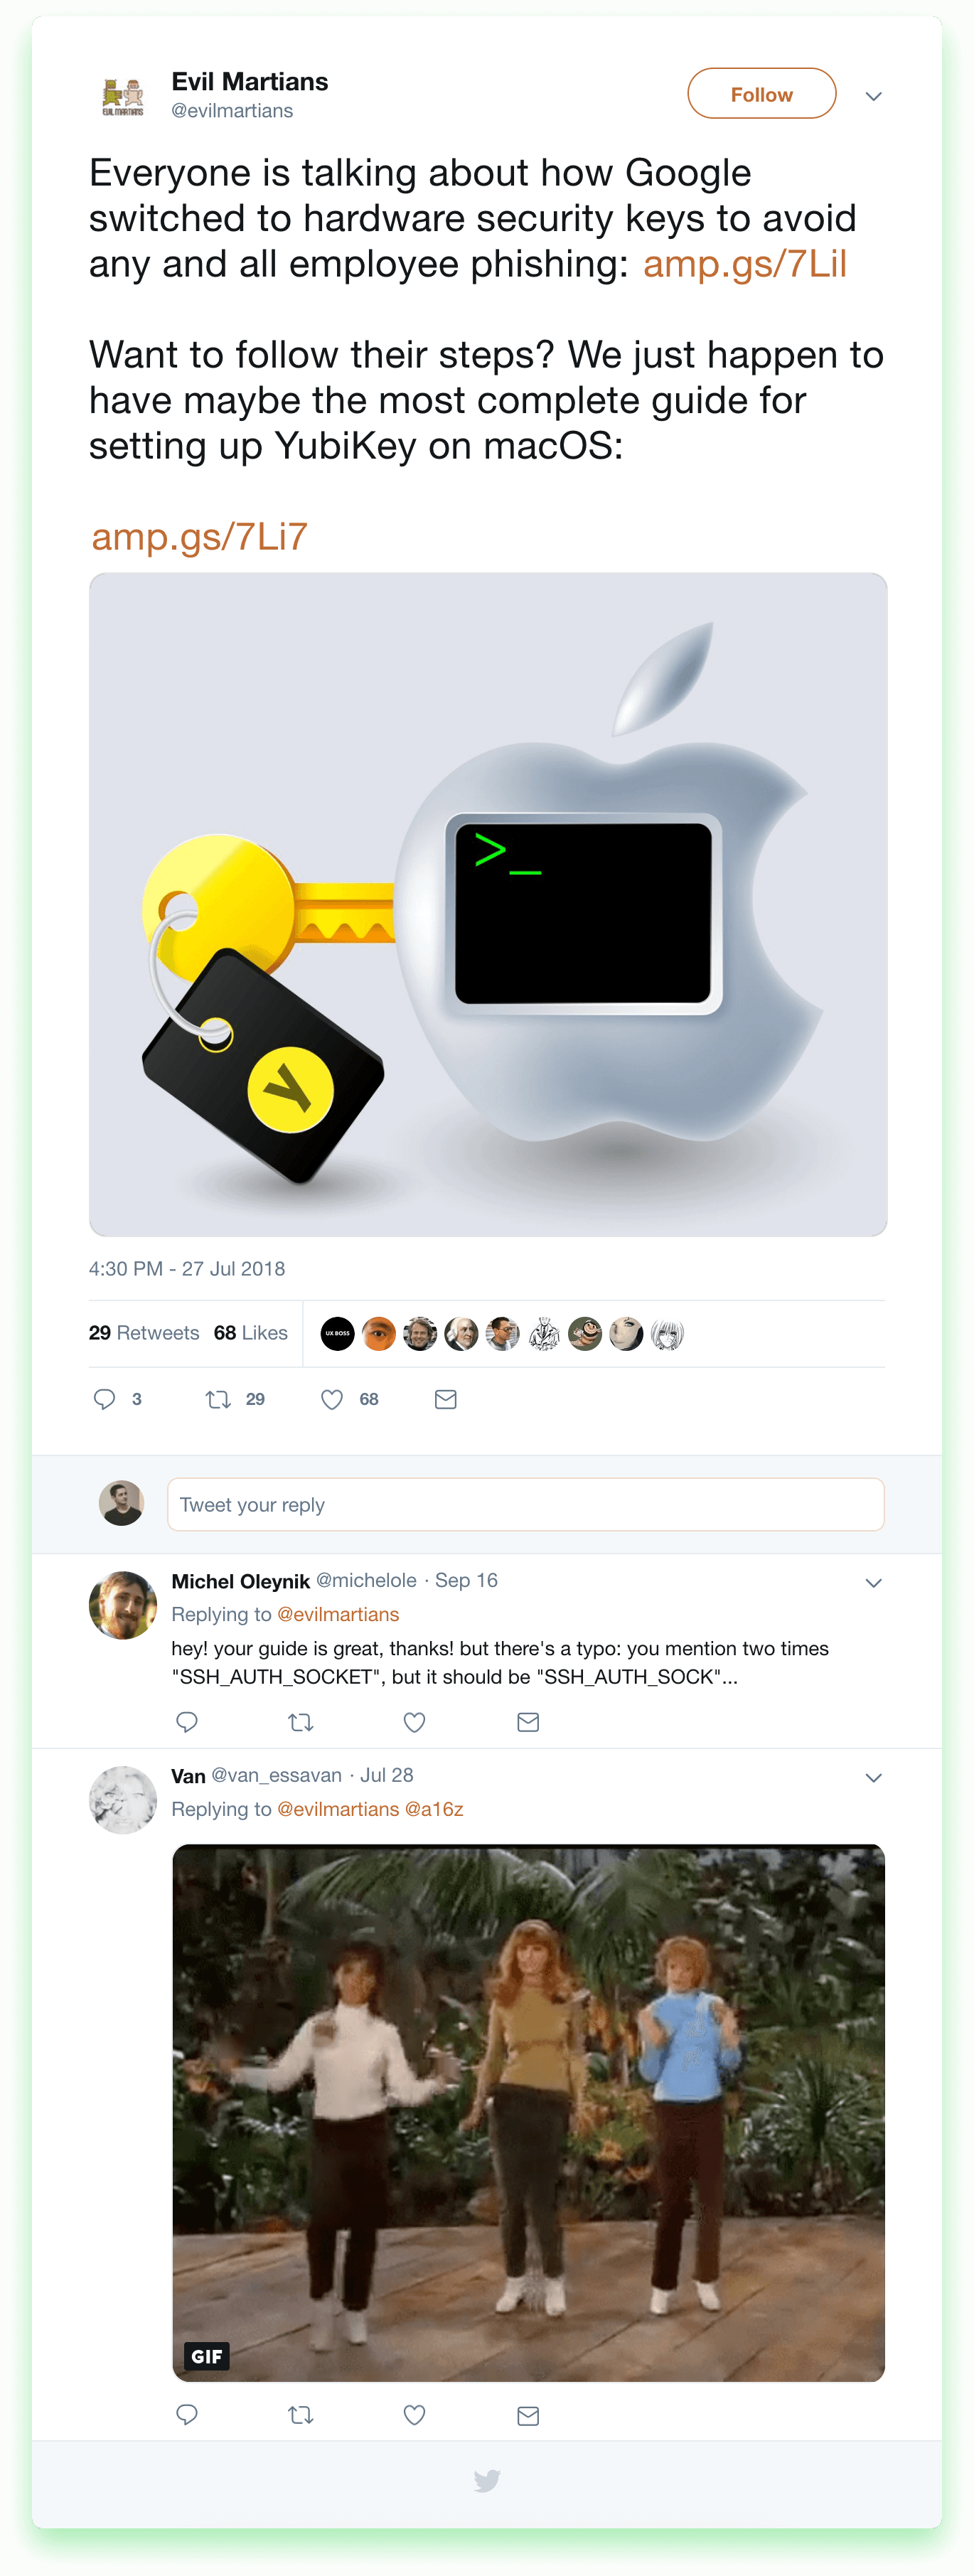This screenshot has width=974, height=2576.
Task: Retweet Michel Oleynik's reply
Action: tap(301, 1721)
